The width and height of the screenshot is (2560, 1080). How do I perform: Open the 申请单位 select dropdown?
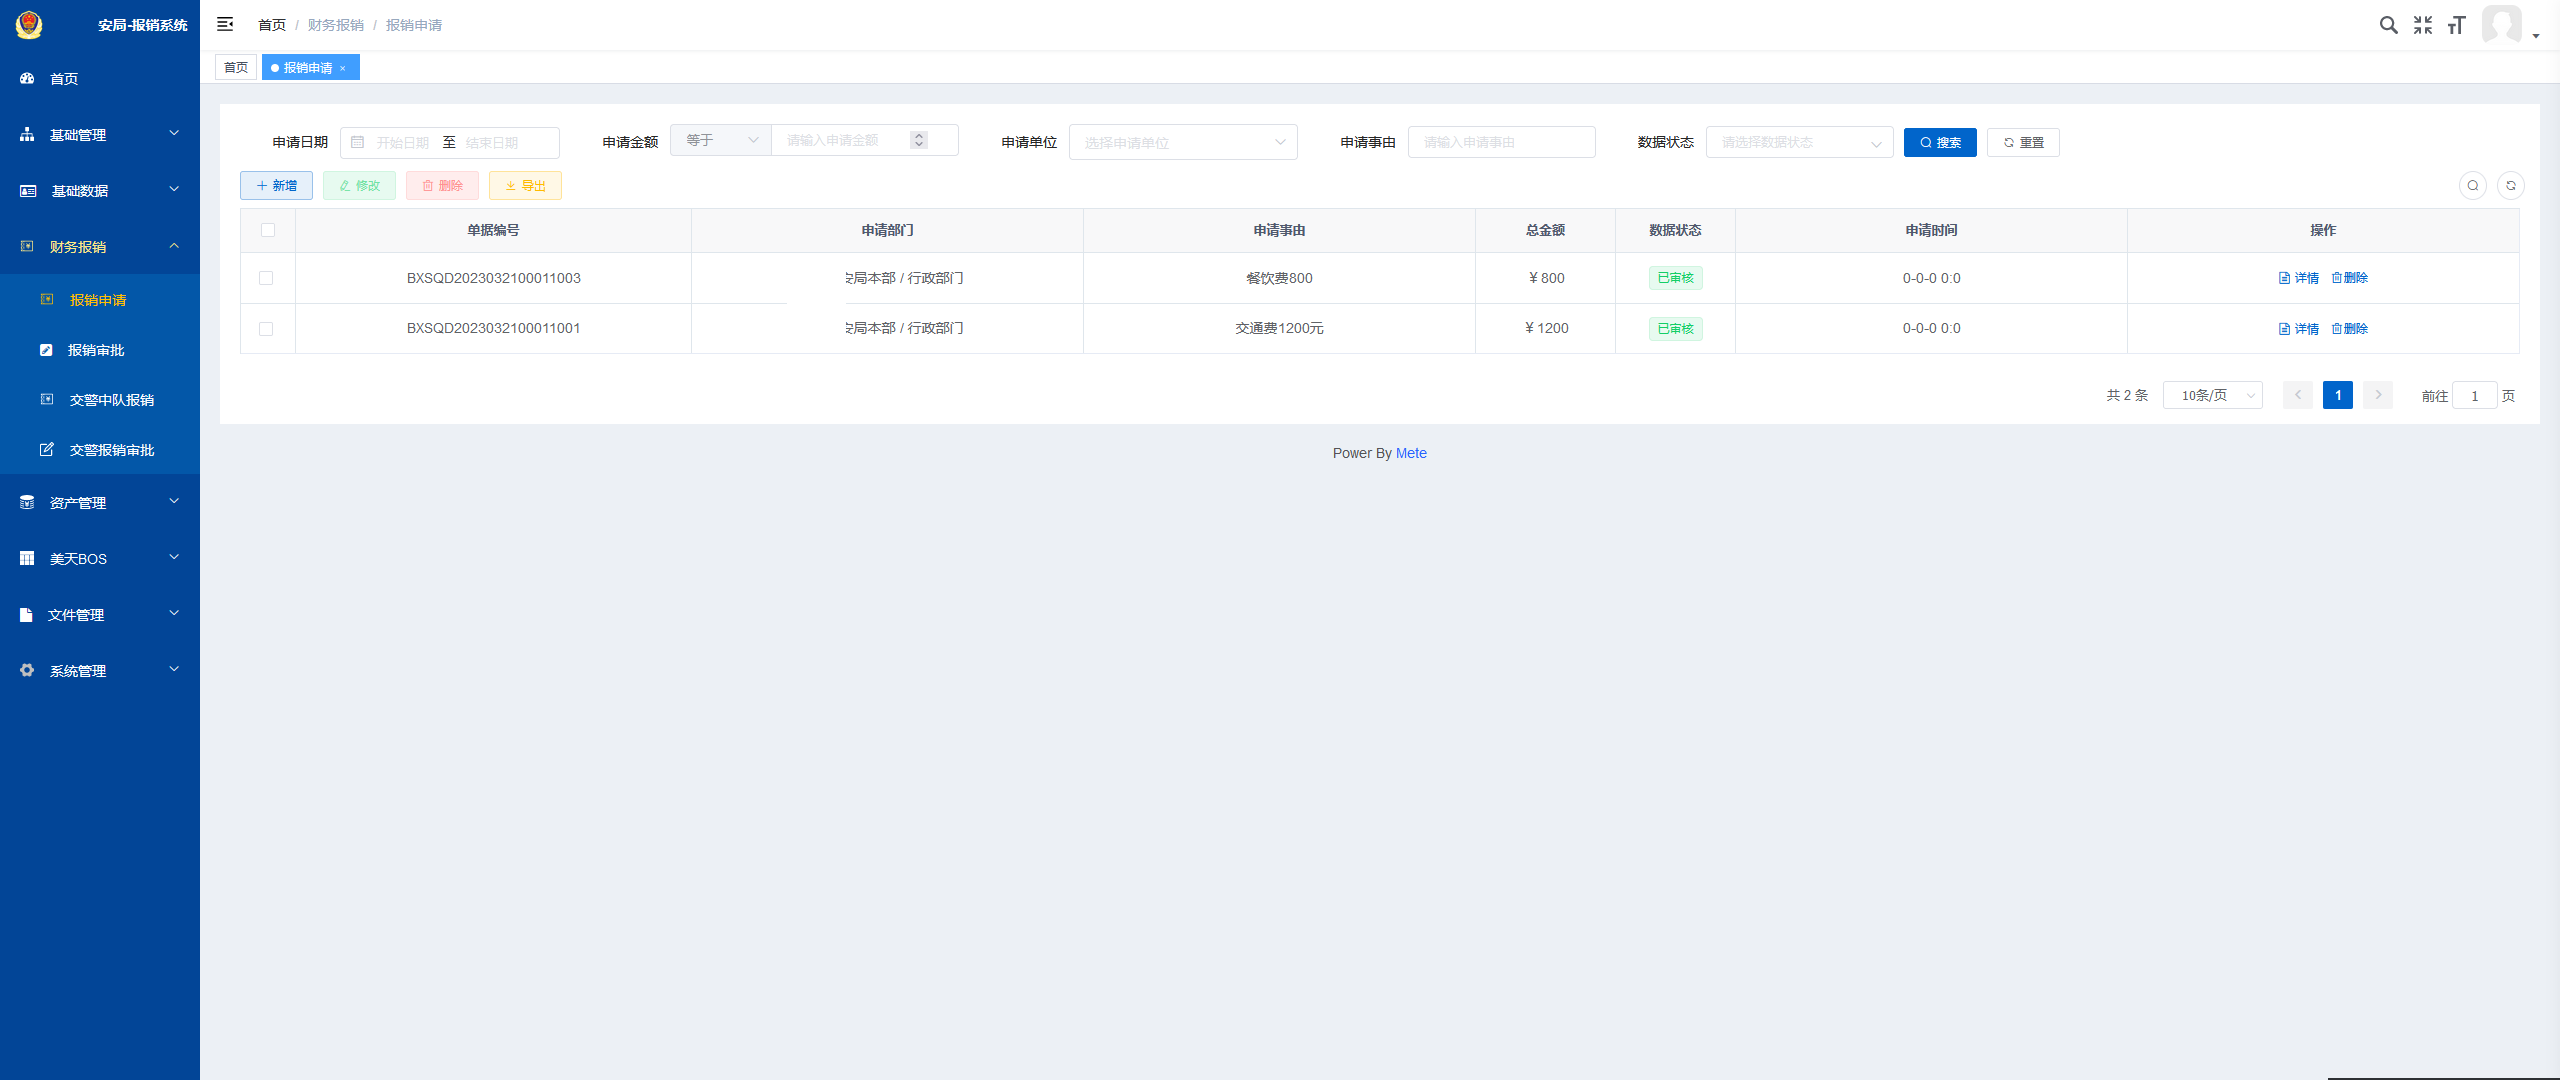point(1183,142)
